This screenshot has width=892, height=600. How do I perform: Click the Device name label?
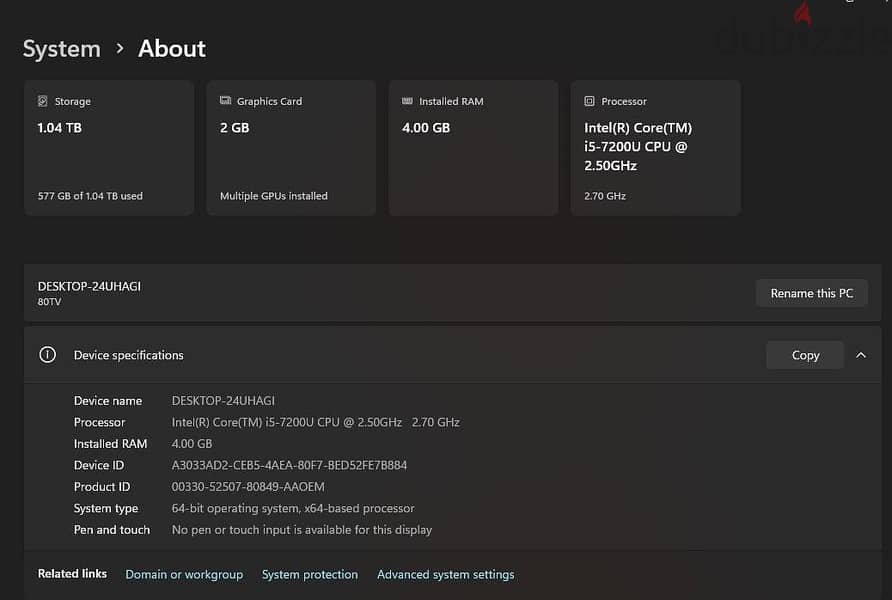pos(108,401)
